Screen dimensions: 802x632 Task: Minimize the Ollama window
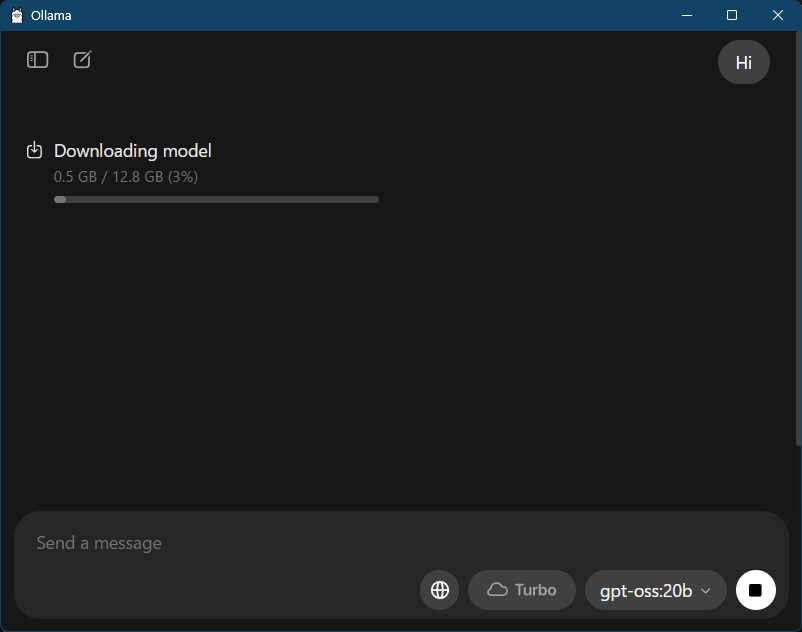[x=686, y=15]
